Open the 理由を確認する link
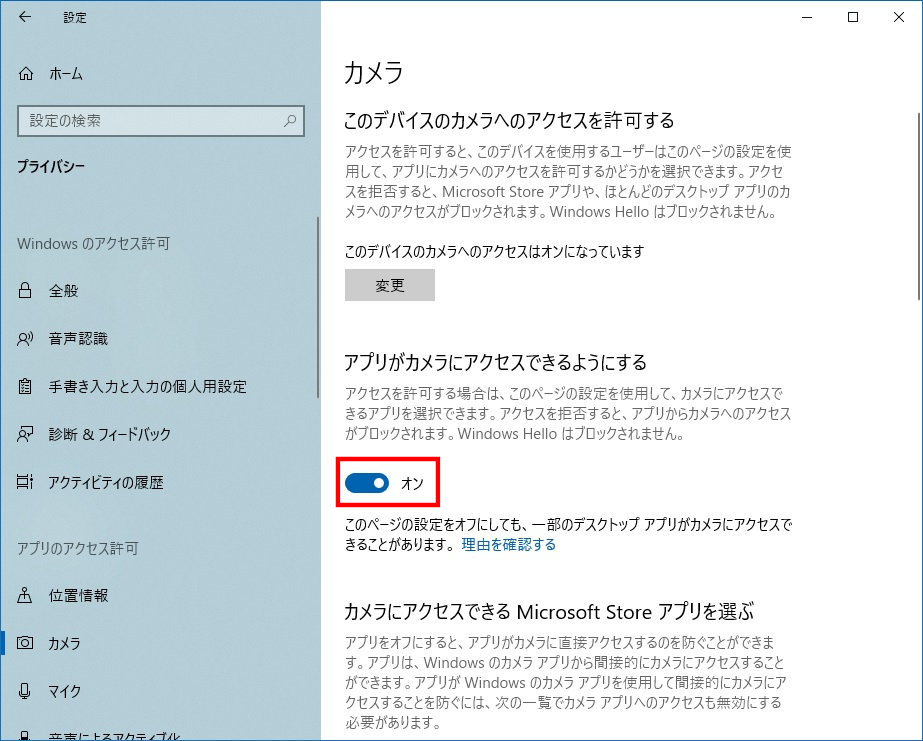The width and height of the screenshot is (923, 741). (x=508, y=545)
